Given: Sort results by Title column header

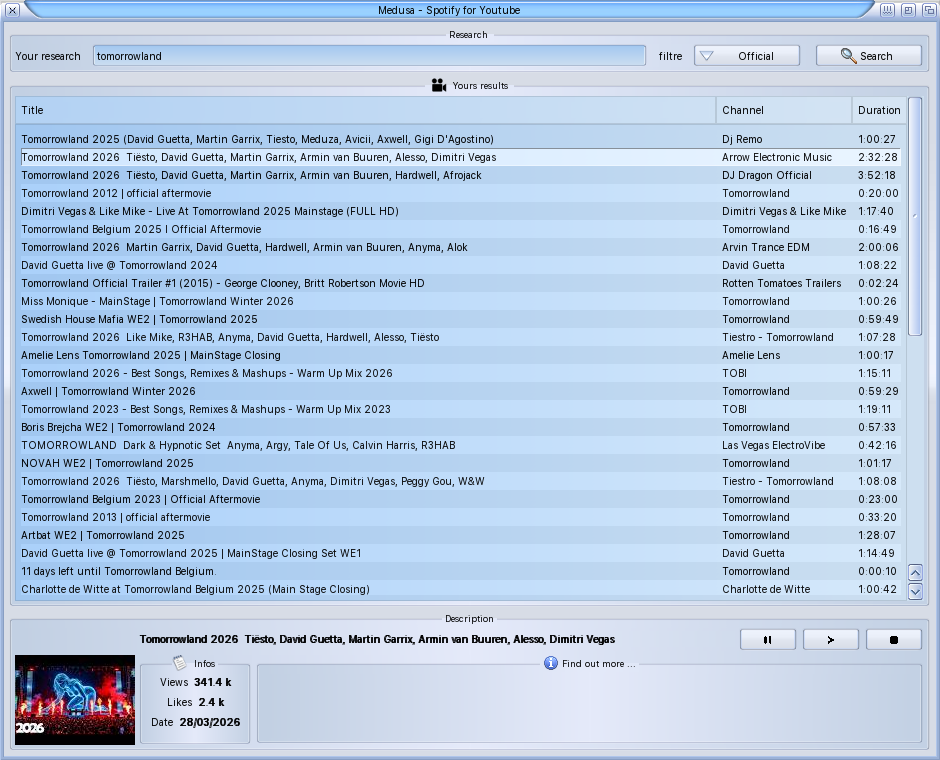Looking at the screenshot, I should point(365,110).
